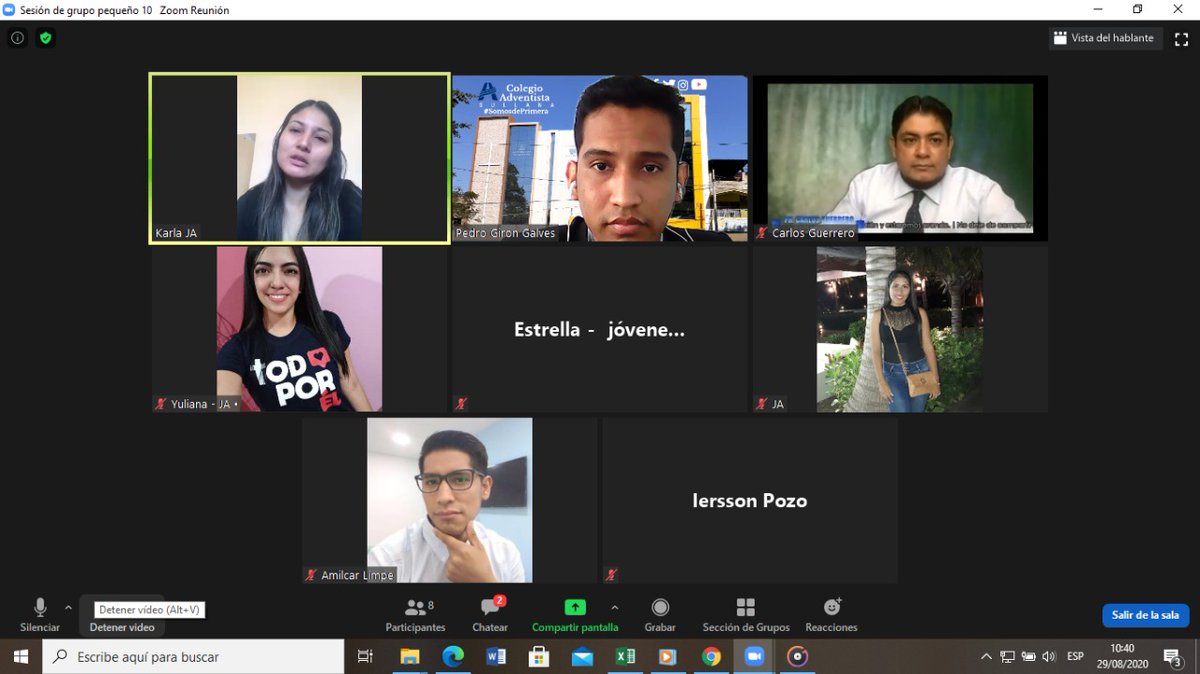Change input language ESP indicator

pos(1076,657)
